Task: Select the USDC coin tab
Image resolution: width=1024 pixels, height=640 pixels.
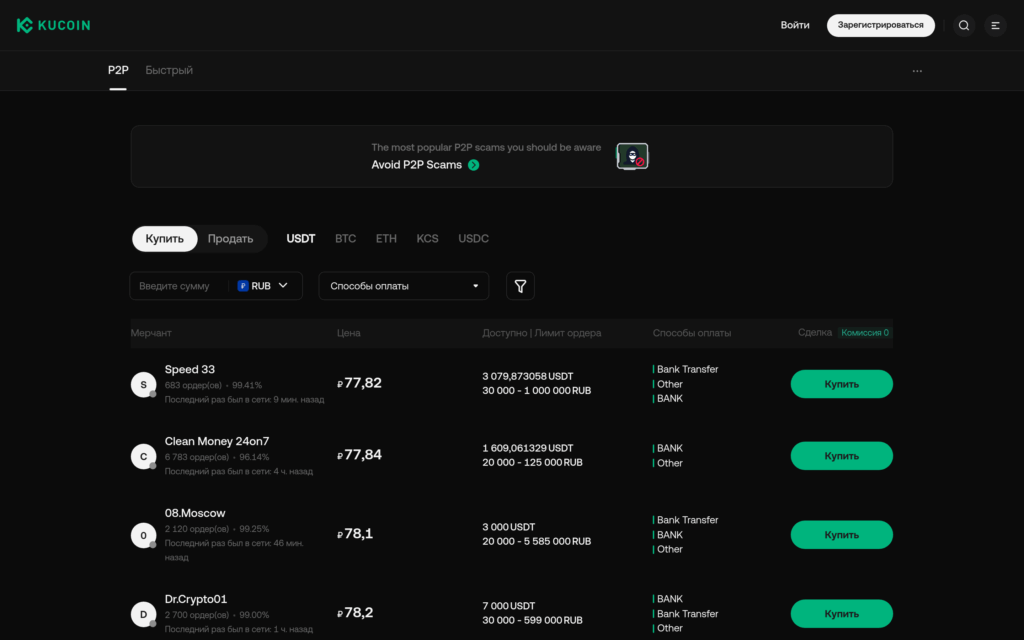Action: click(x=473, y=239)
